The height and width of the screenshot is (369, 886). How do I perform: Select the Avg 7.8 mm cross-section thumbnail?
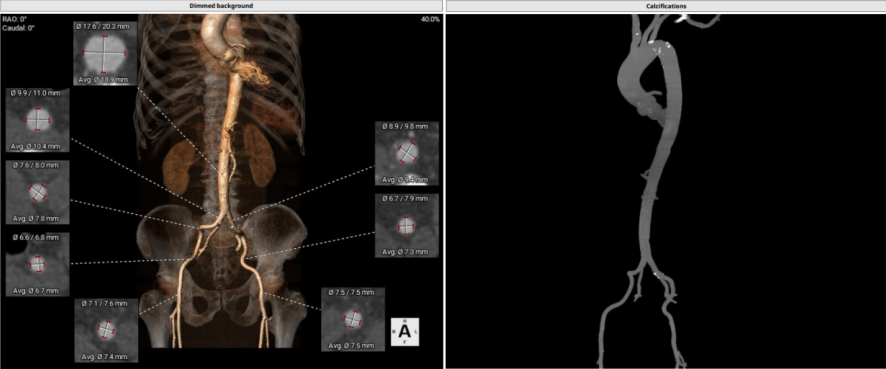pyautogui.click(x=37, y=192)
